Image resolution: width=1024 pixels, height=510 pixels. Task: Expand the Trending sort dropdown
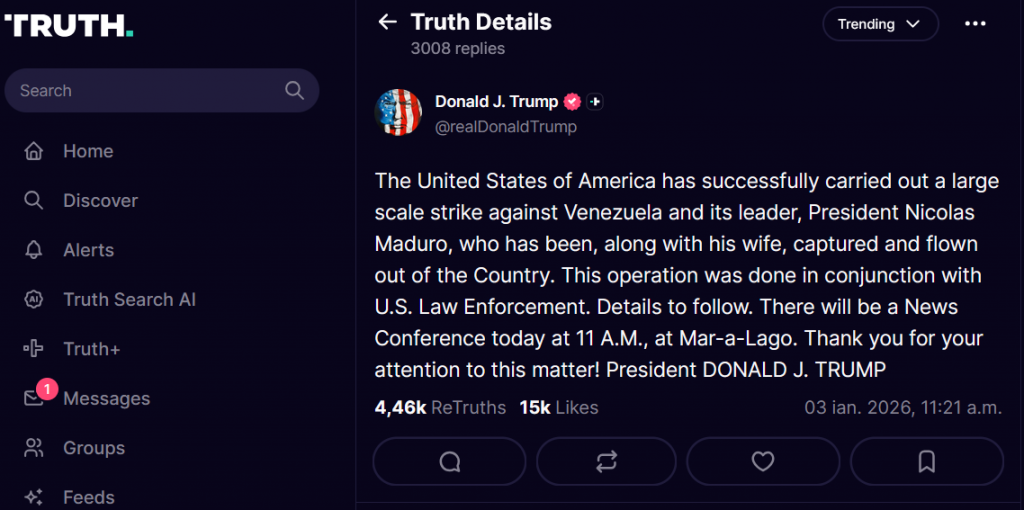pyautogui.click(x=880, y=24)
